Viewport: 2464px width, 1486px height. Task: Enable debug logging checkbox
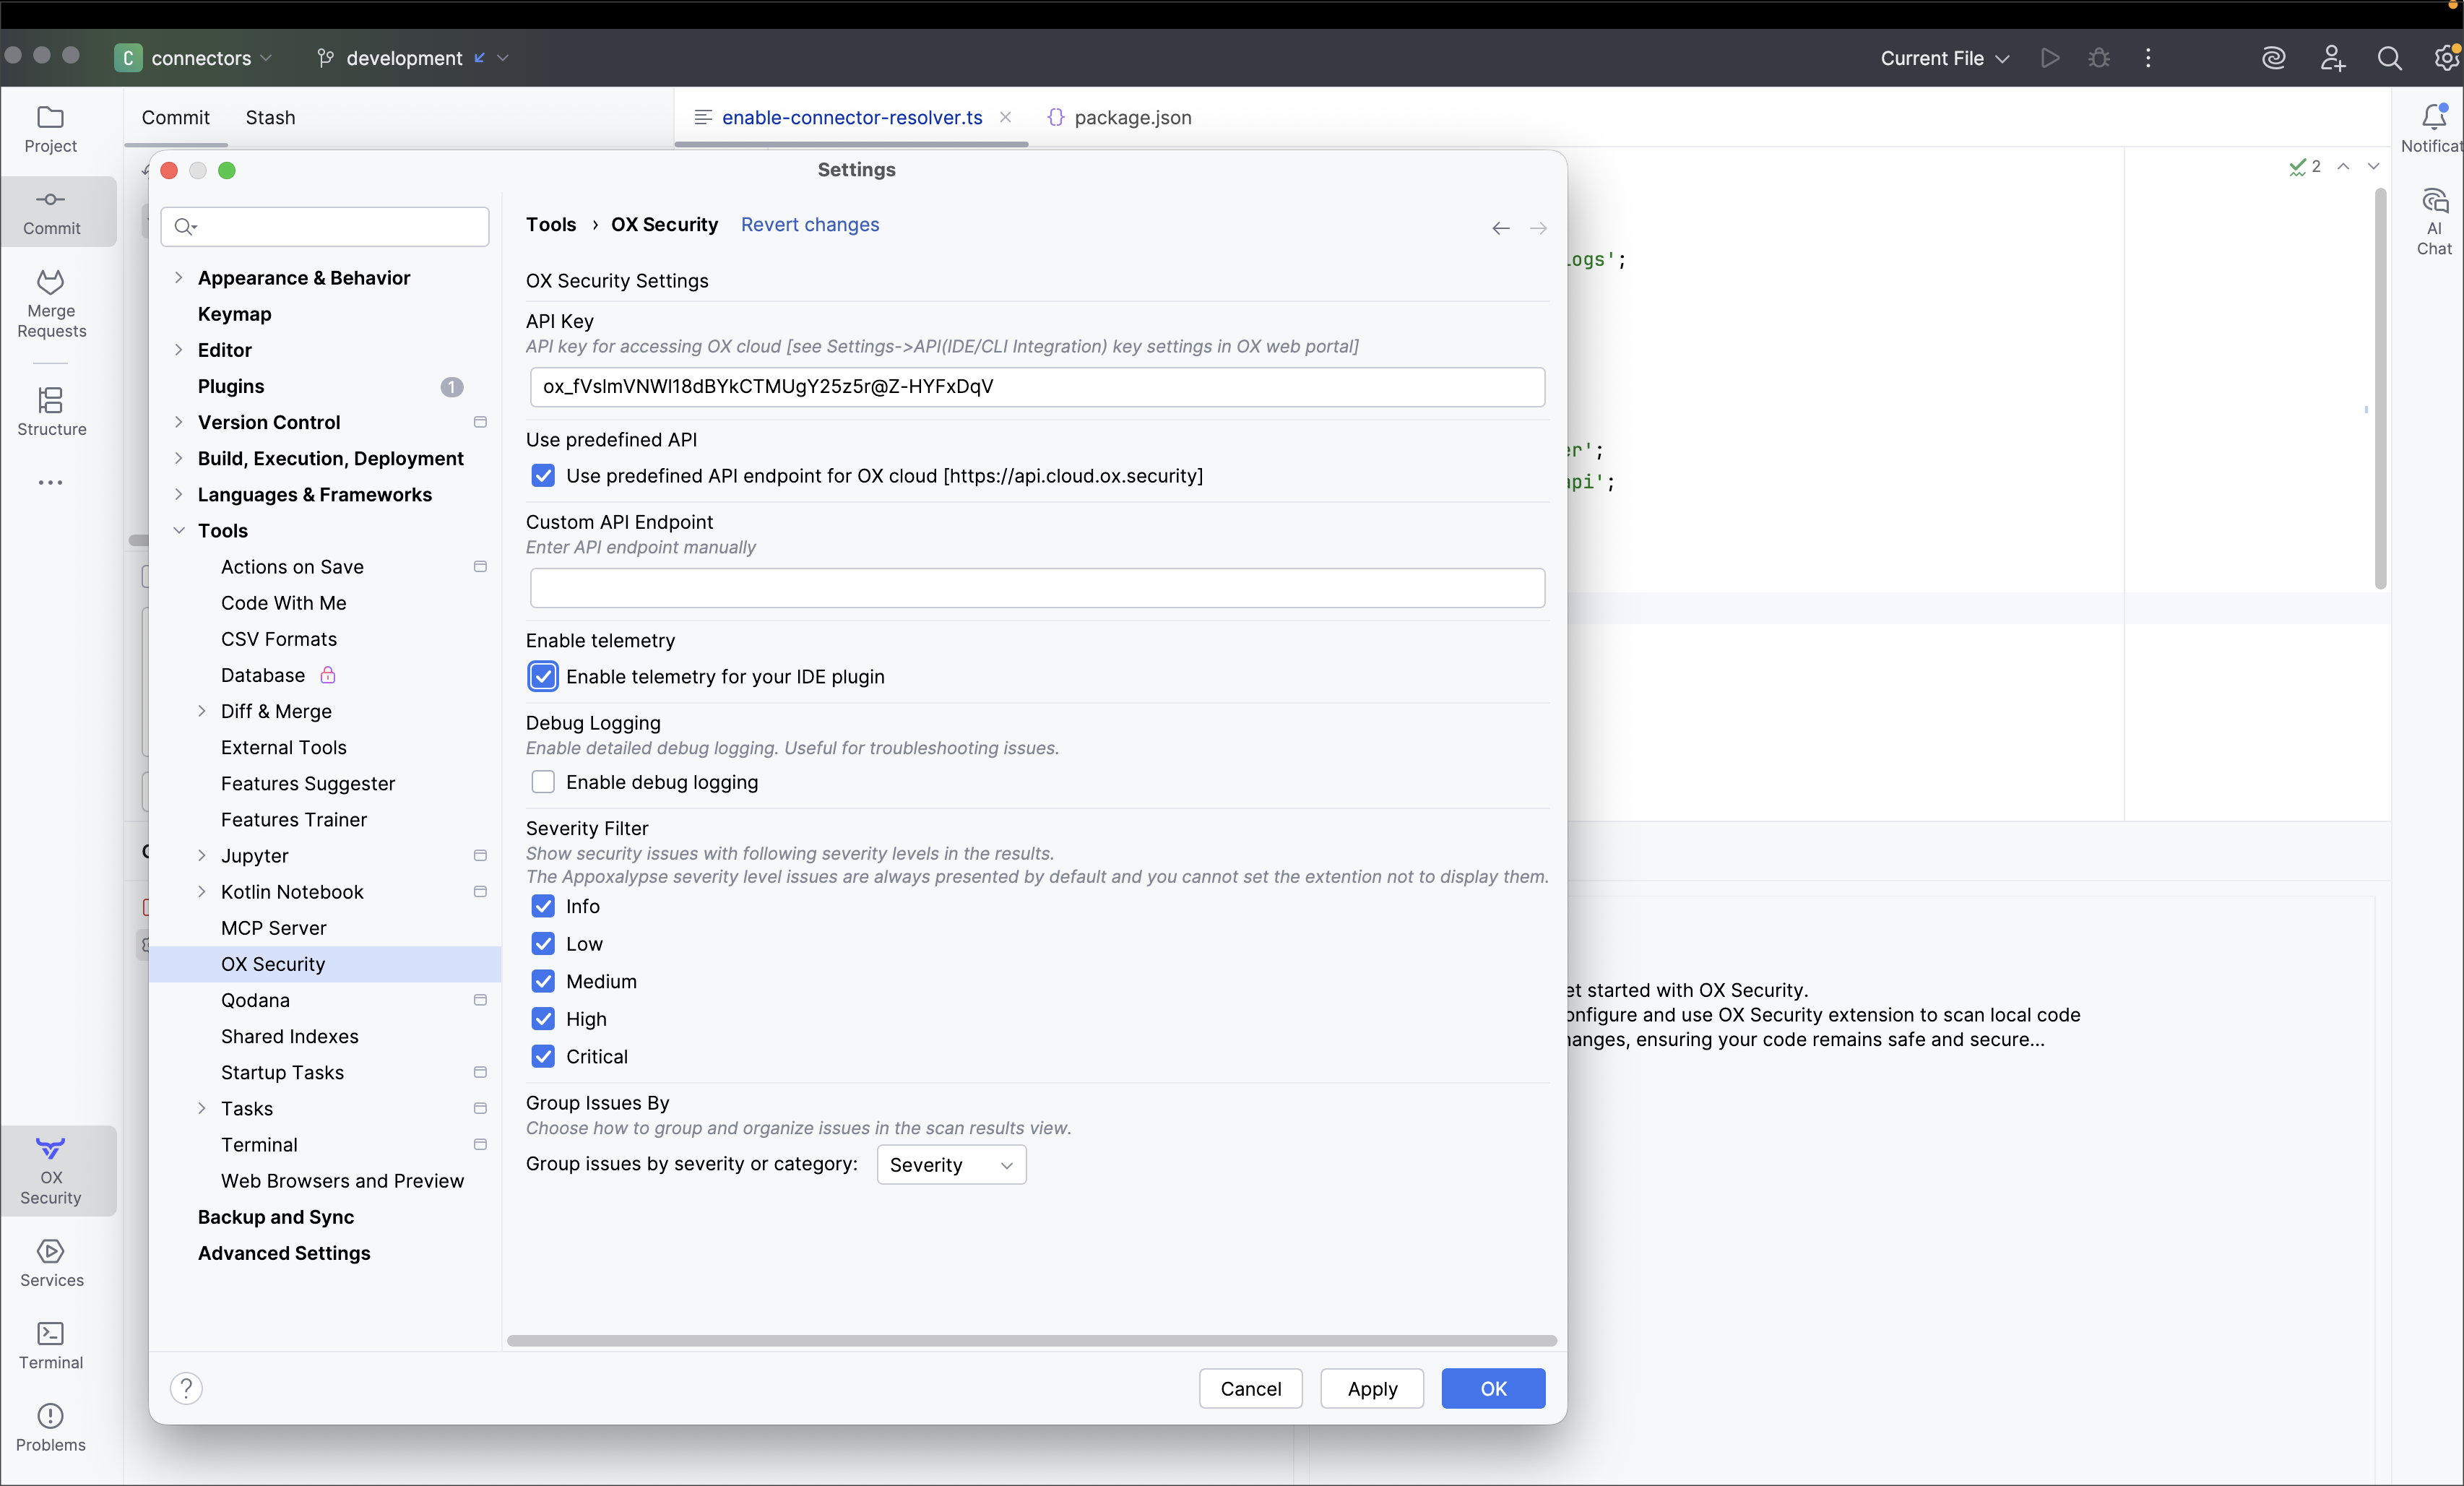[x=543, y=782]
